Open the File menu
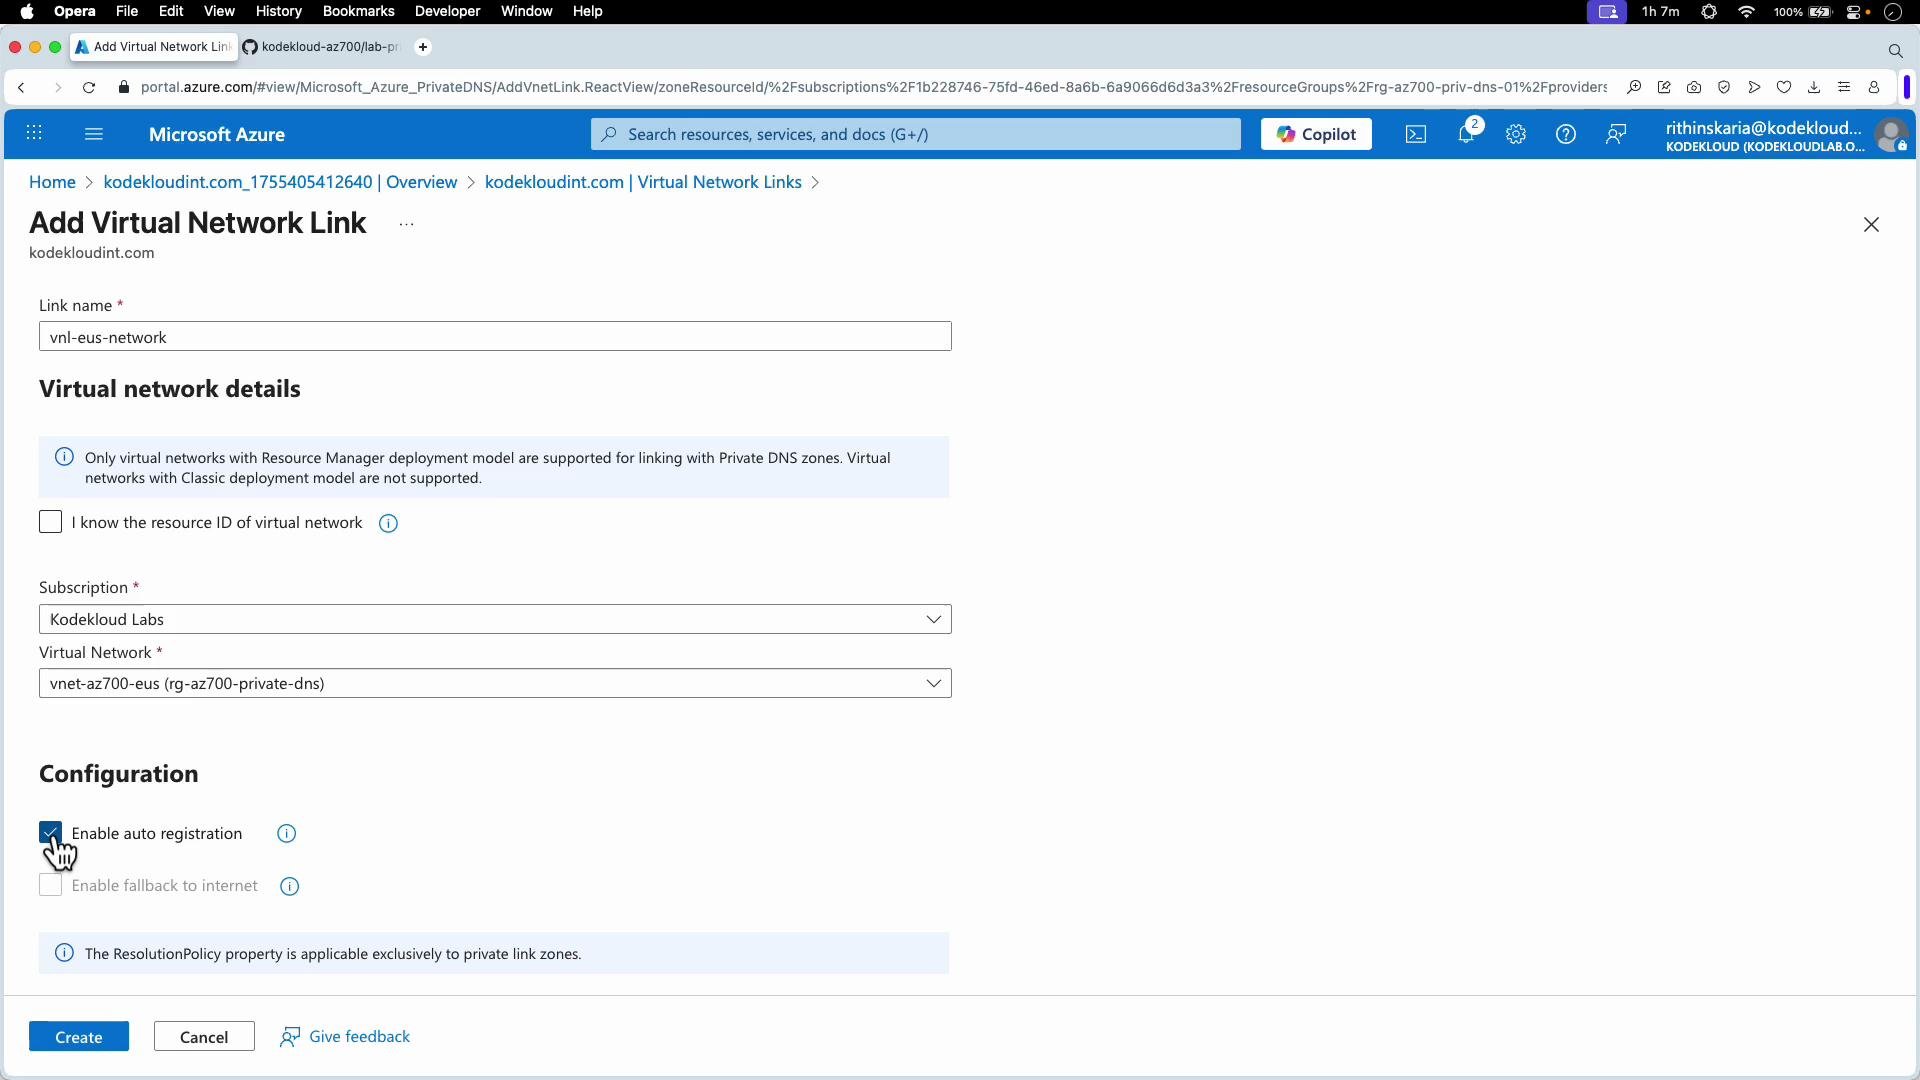This screenshot has width=1920, height=1080. (x=127, y=11)
